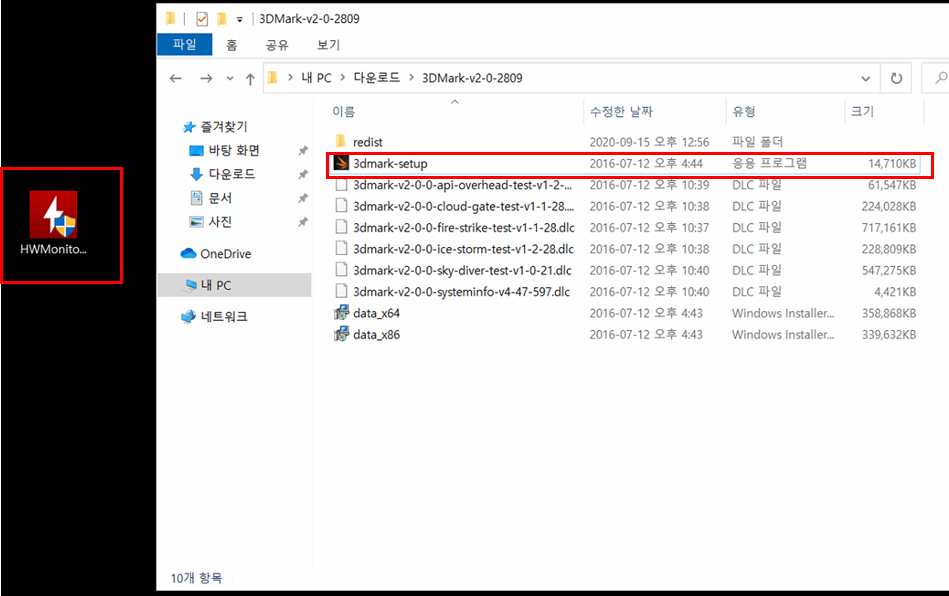This screenshot has height=596, width=949.
Task: Click the New folder quick access icon
Action: (222, 19)
